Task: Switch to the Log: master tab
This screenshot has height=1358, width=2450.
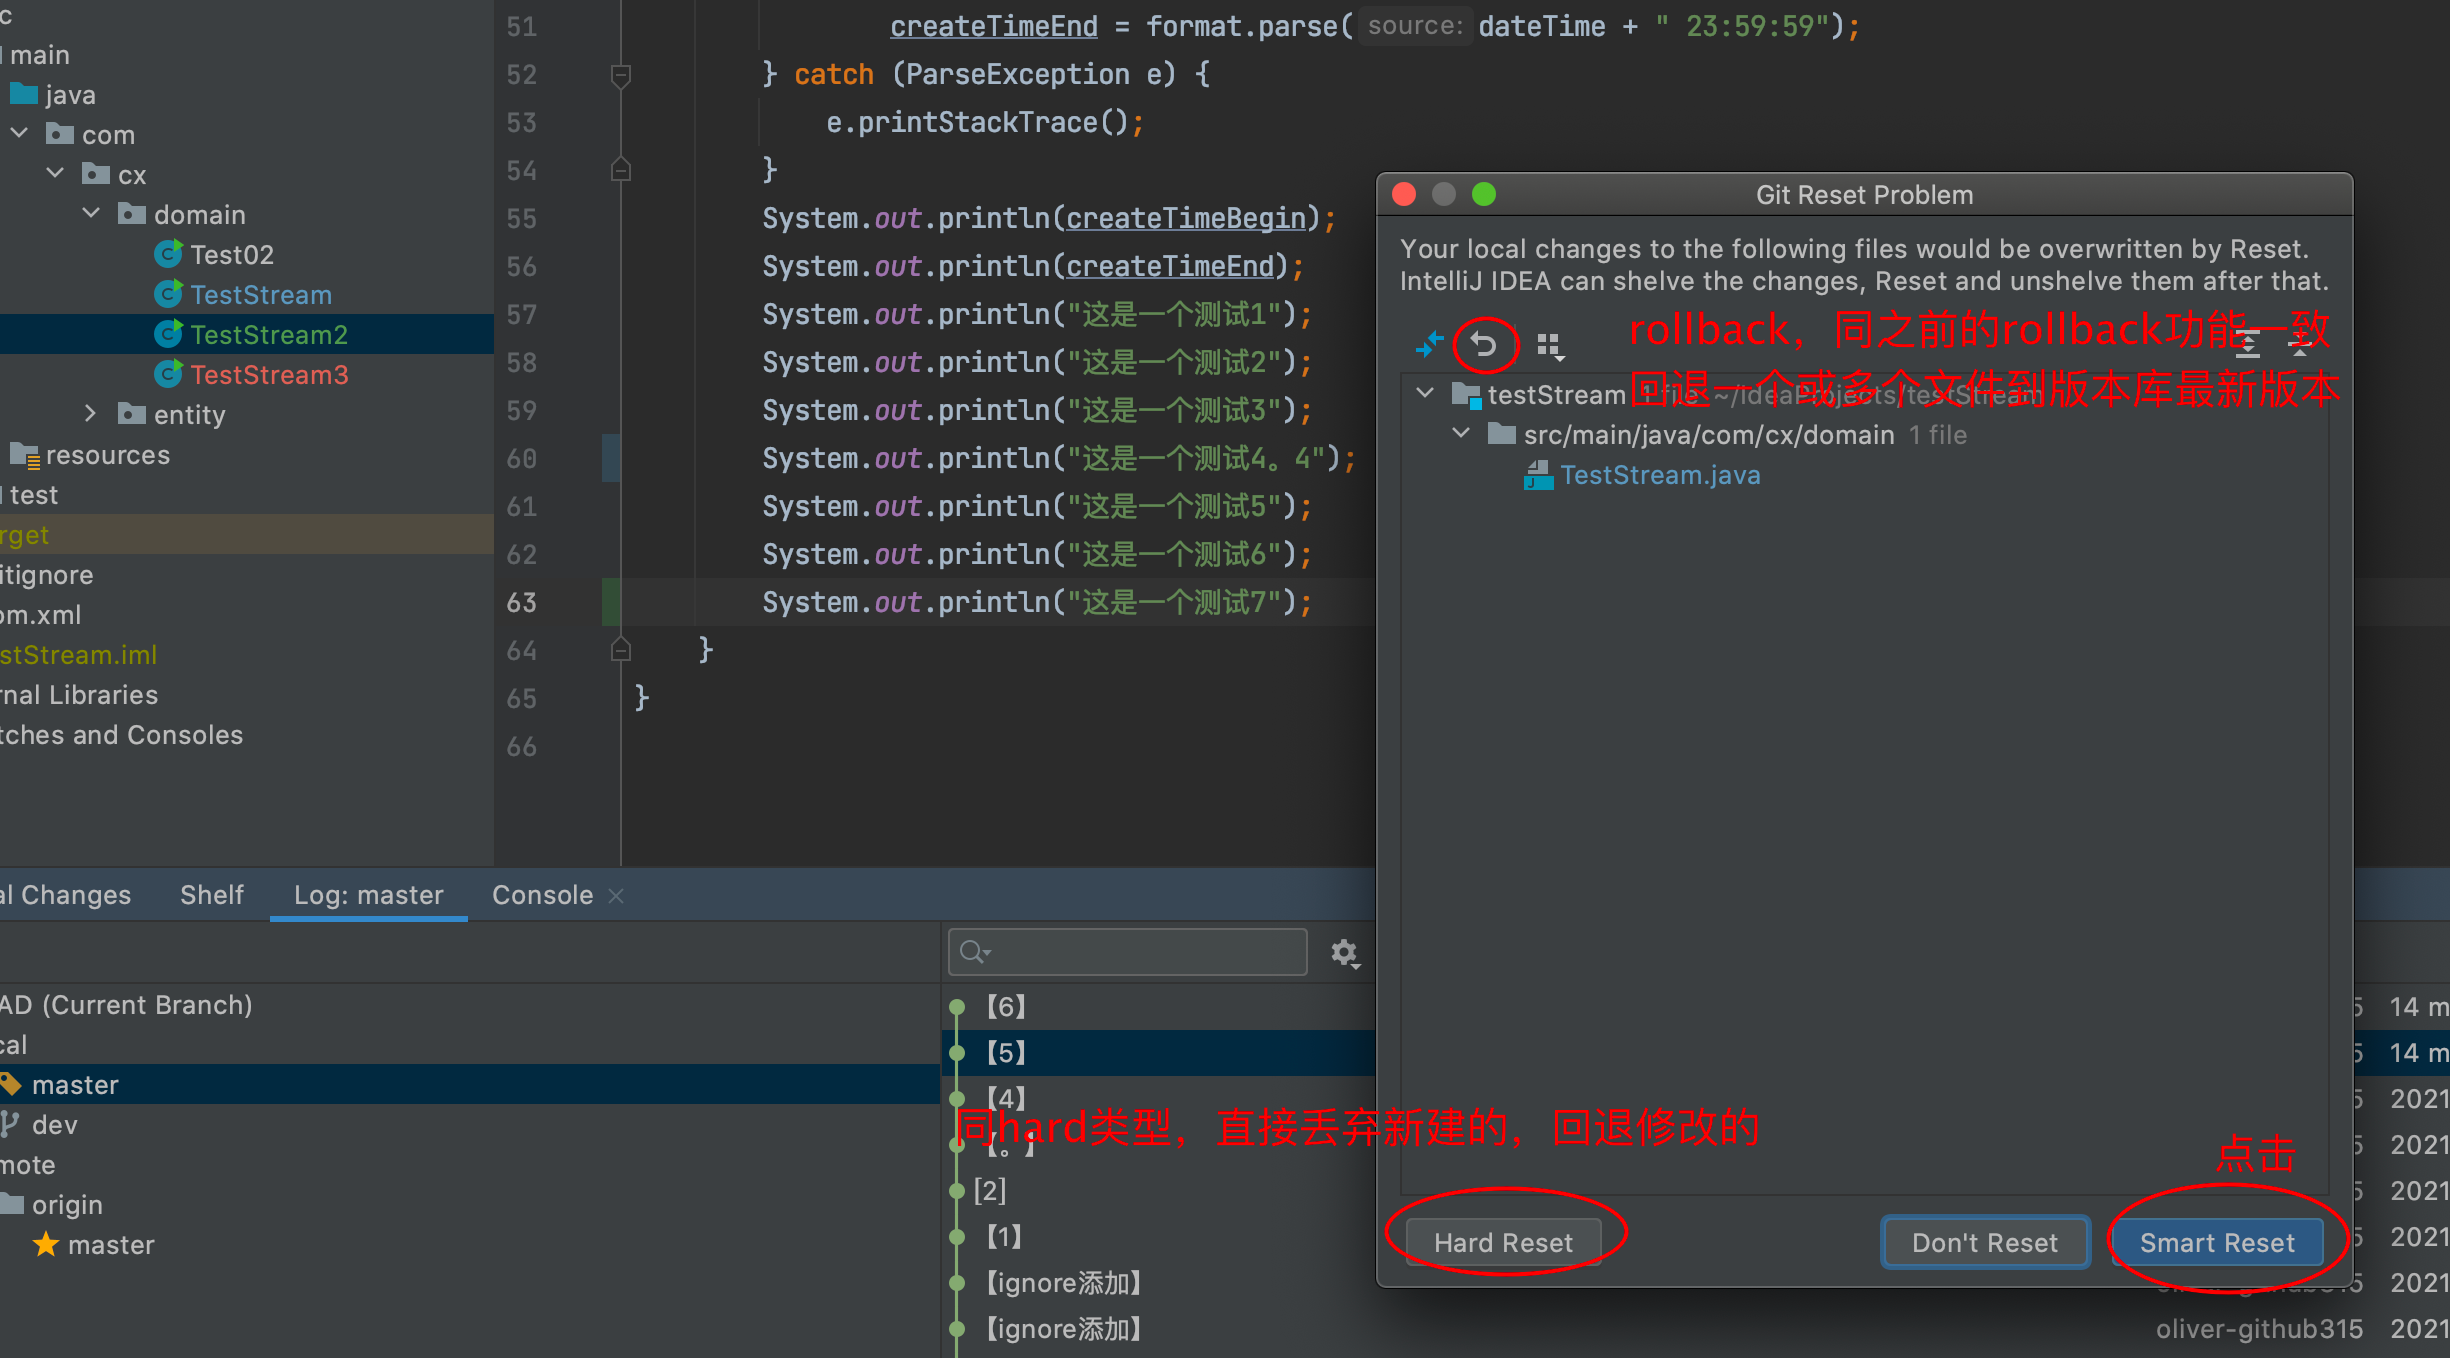Action: click(x=368, y=894)
